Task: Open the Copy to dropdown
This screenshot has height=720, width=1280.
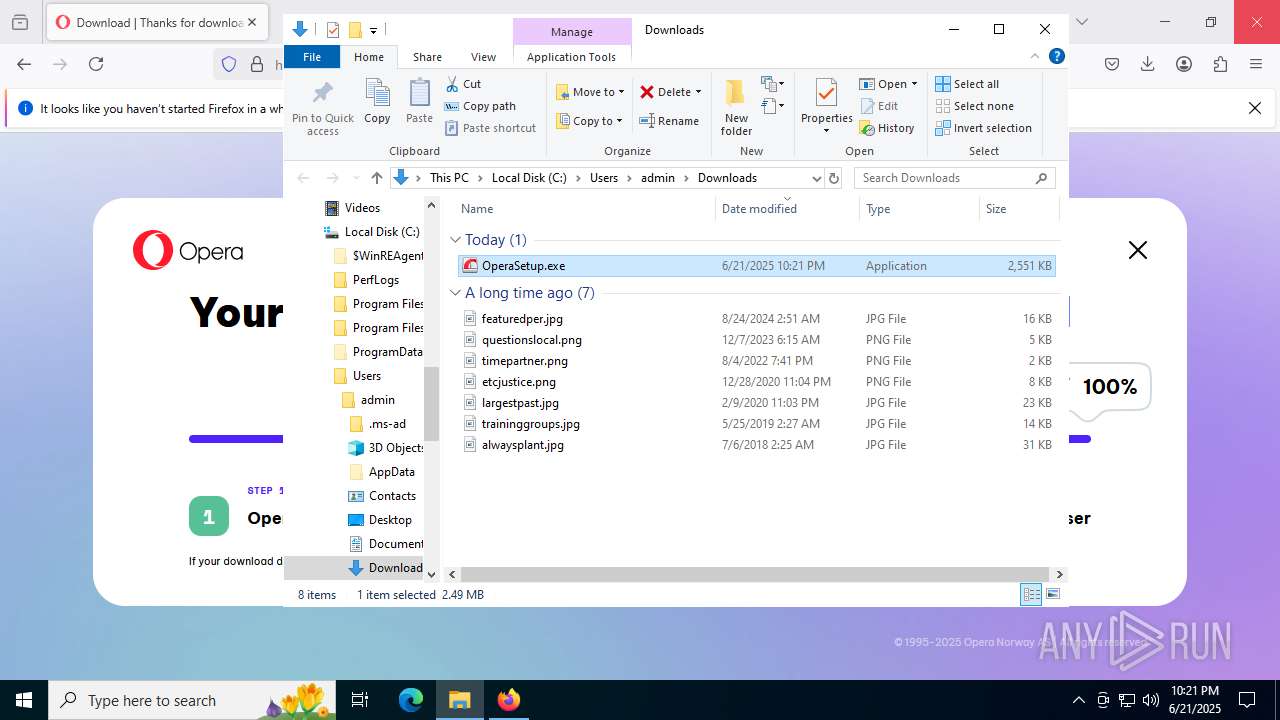Action: (590, 121)
